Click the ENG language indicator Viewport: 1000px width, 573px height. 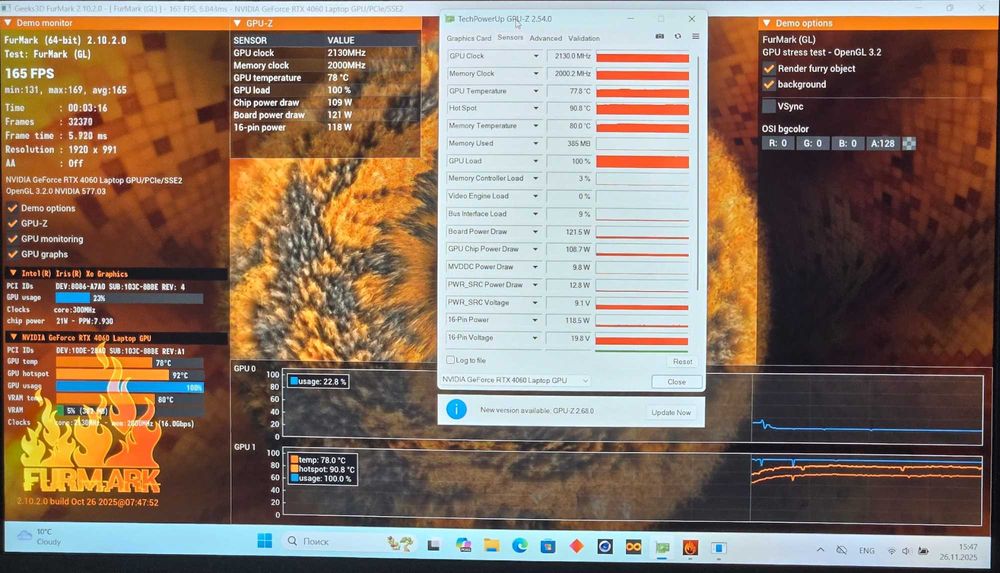pyautogui.click(x=866, y=550)
